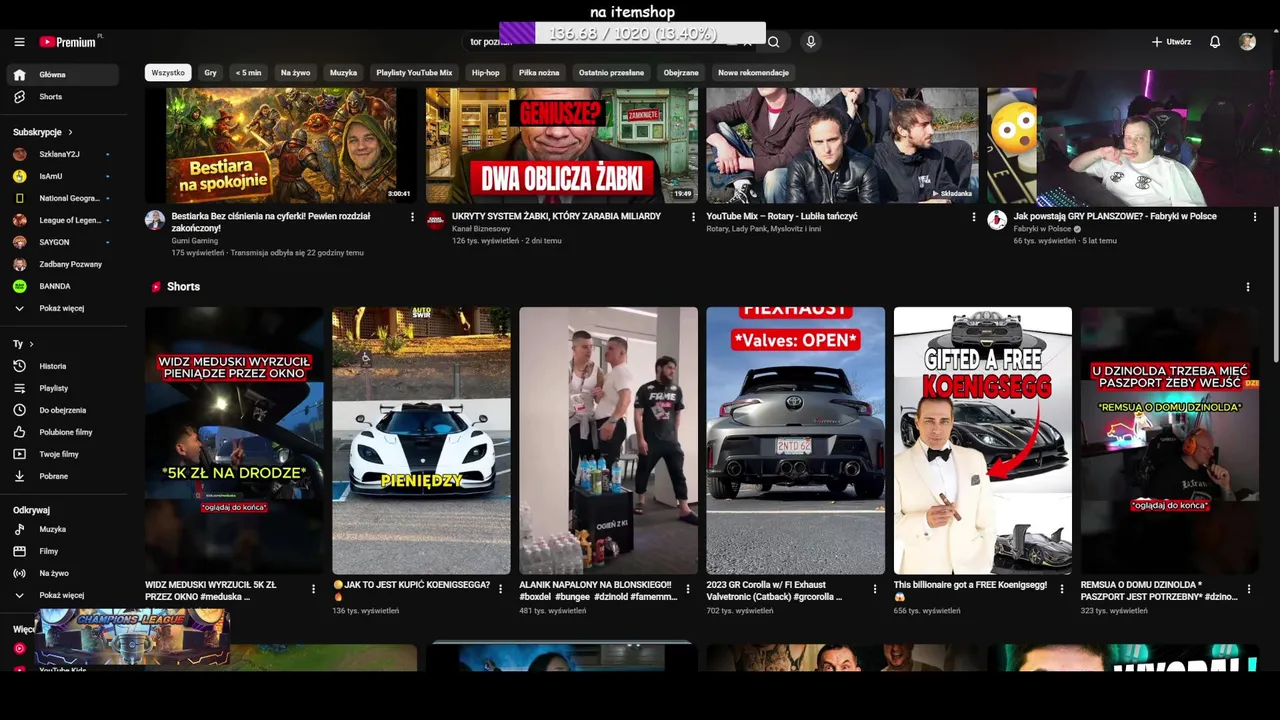Screen dimensions: 1280x720
Task: Open Muzyka under Odkrywaj
Action: click(62, 529)
